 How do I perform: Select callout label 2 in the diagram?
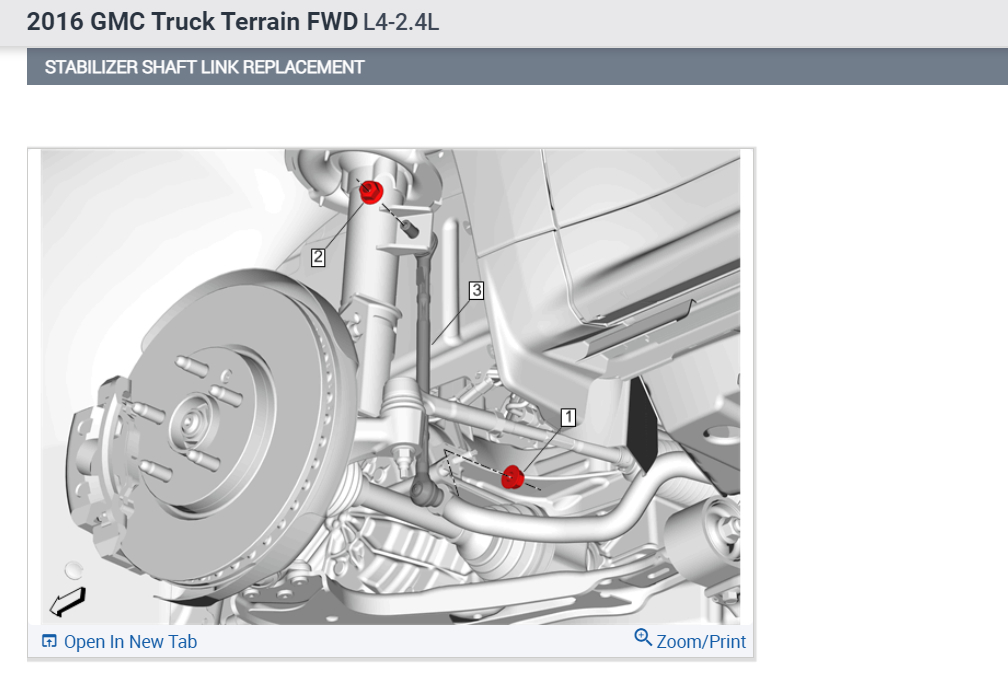(318, 257)
